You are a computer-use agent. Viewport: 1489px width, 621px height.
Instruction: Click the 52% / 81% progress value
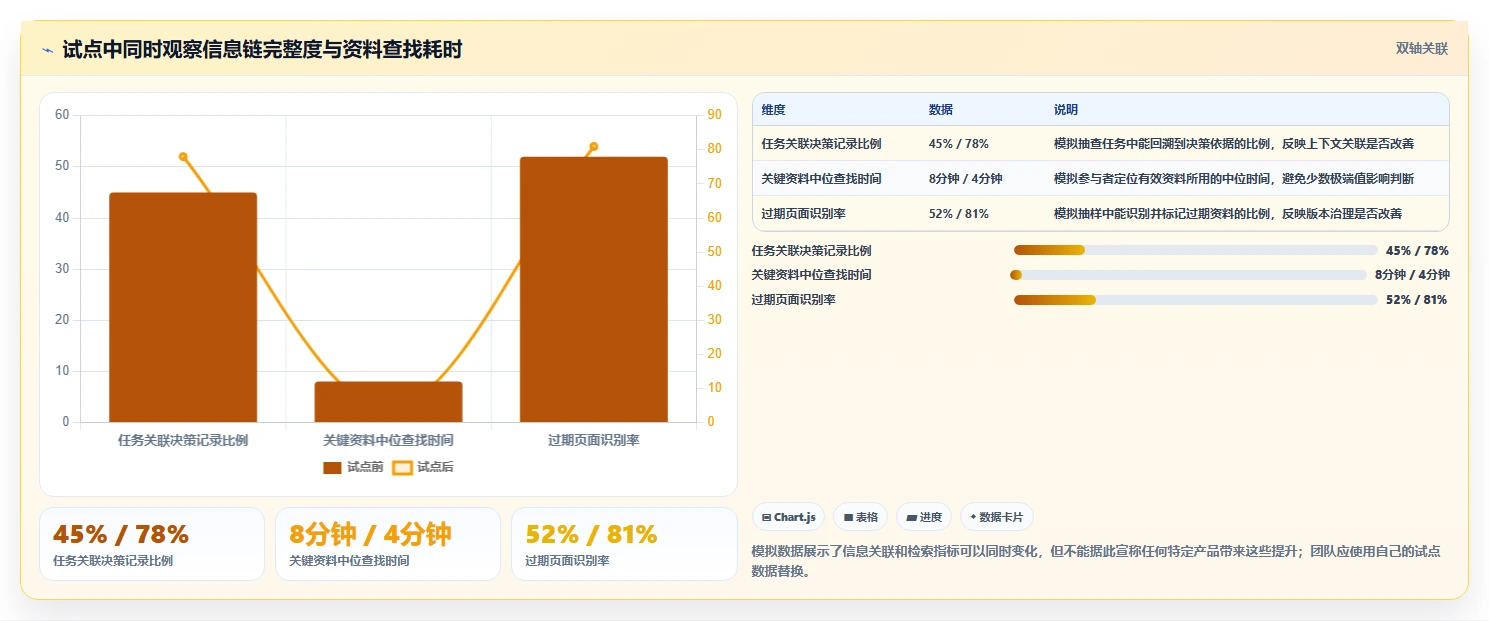pyautogui.click(x=1417, y=300)
